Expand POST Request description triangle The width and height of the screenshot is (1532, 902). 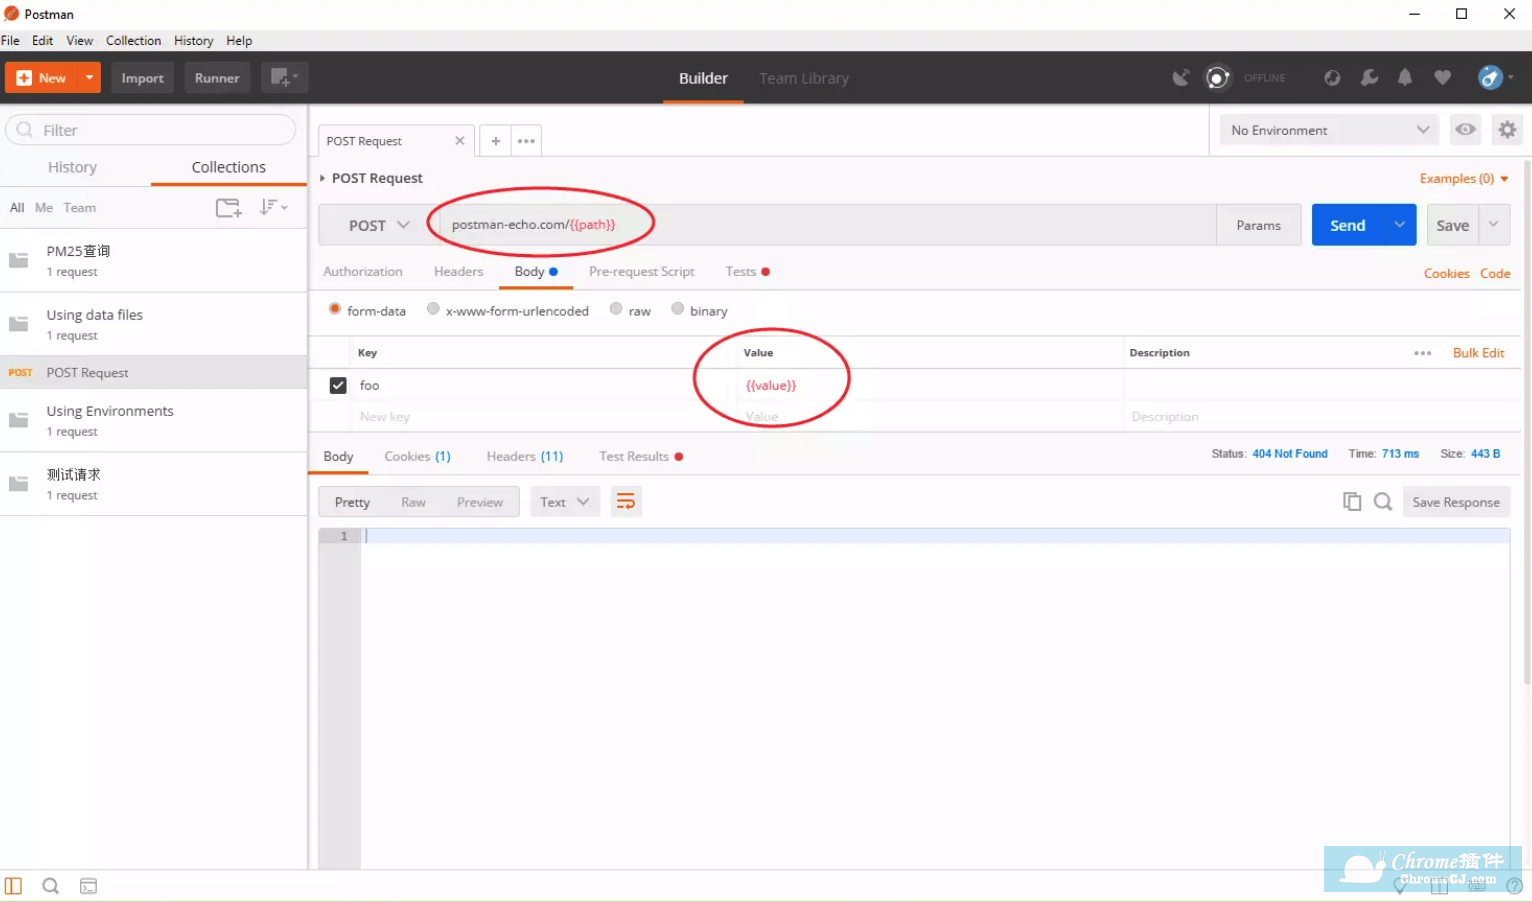tap(322, 178)
